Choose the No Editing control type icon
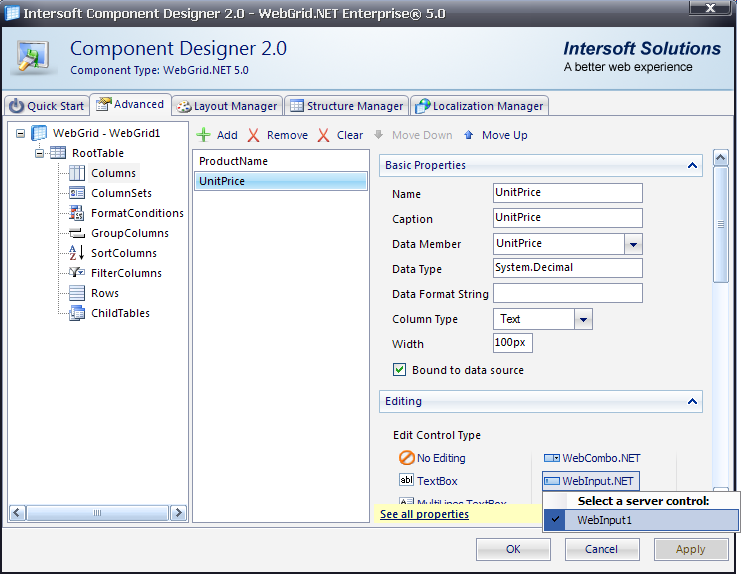 coord(406,458)
